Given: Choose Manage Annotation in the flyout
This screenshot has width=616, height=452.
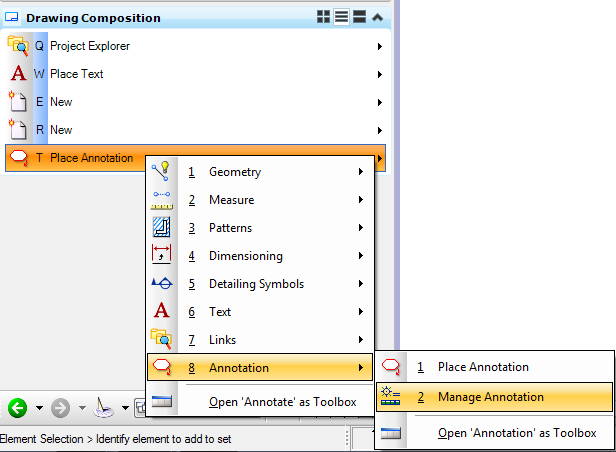Looking at the screenshot, I should coord(495,397).
